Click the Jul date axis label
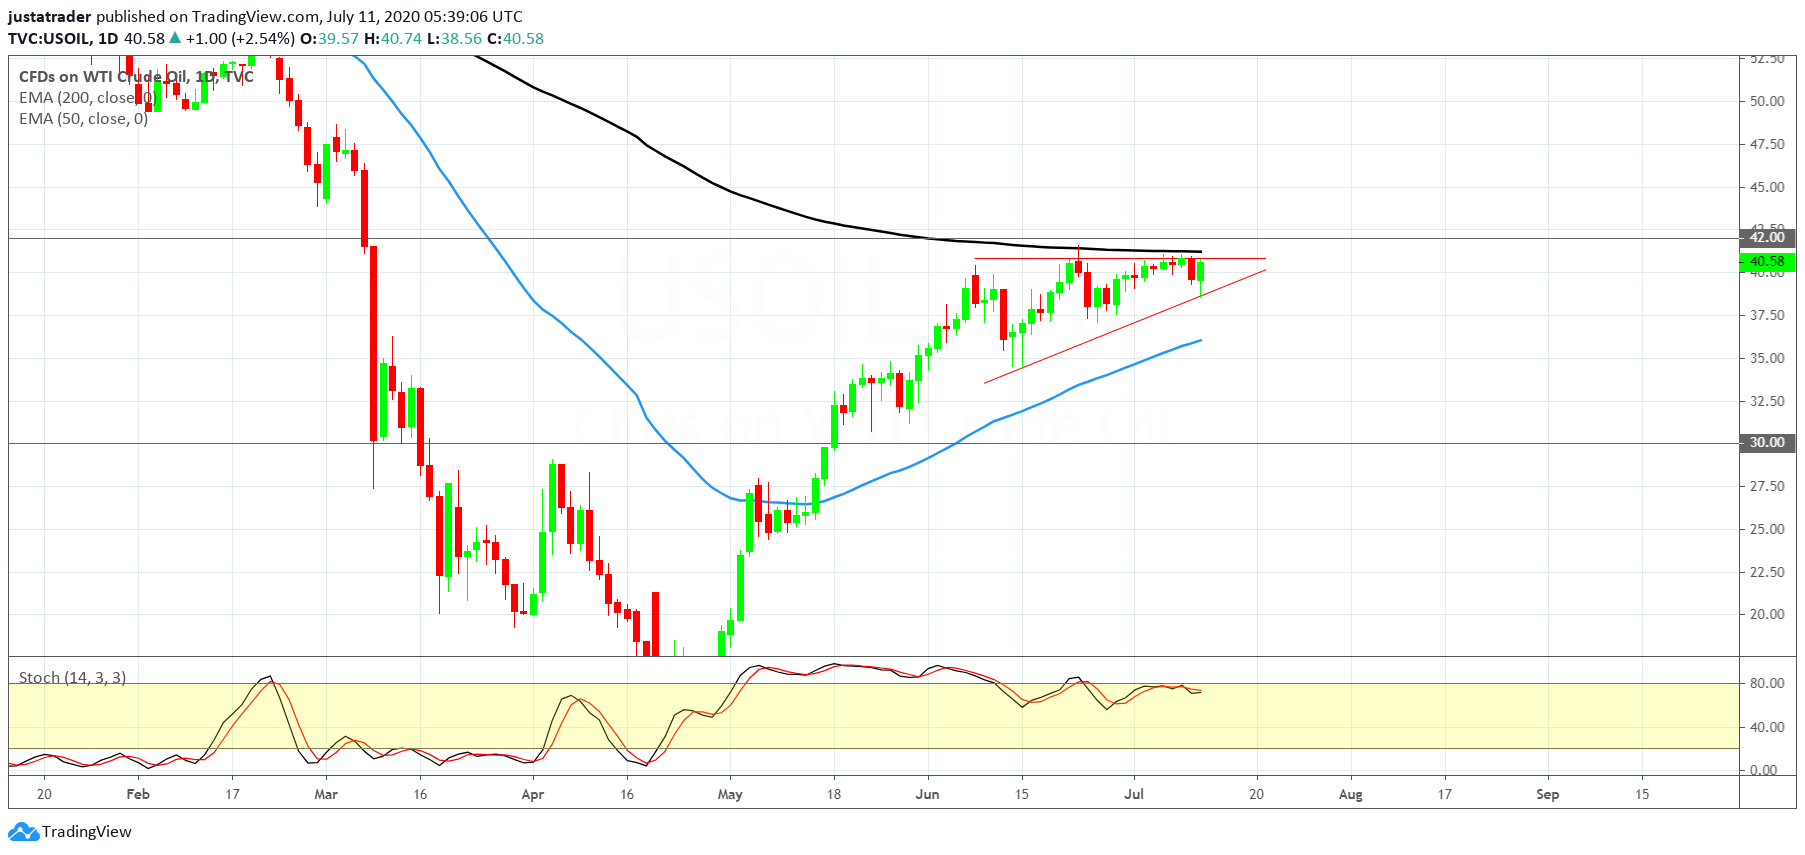 [x=1134, y=795]
